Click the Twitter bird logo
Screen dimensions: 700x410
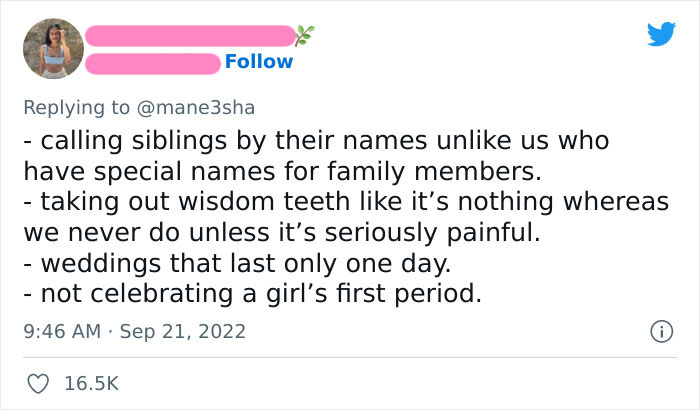point(661,34)
